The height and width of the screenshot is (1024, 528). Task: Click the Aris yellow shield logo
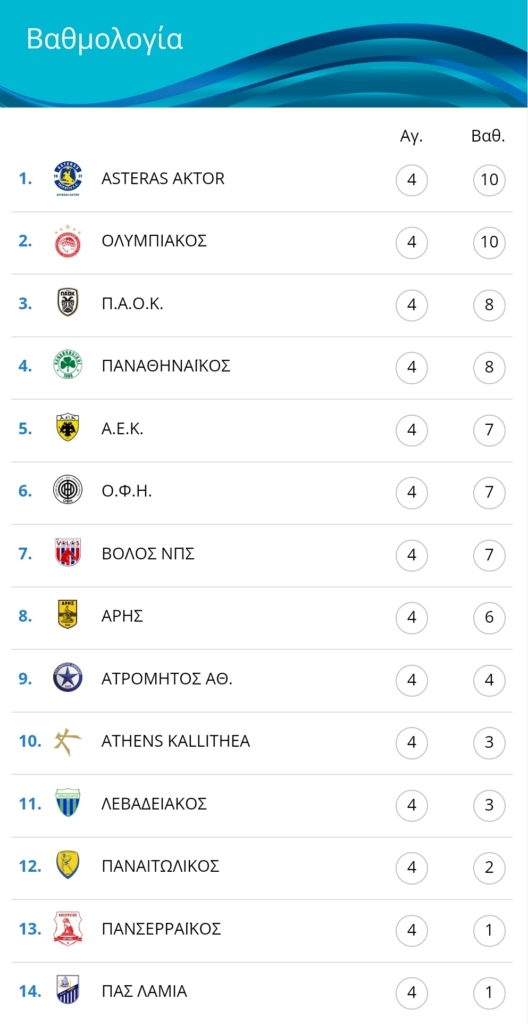68,616
